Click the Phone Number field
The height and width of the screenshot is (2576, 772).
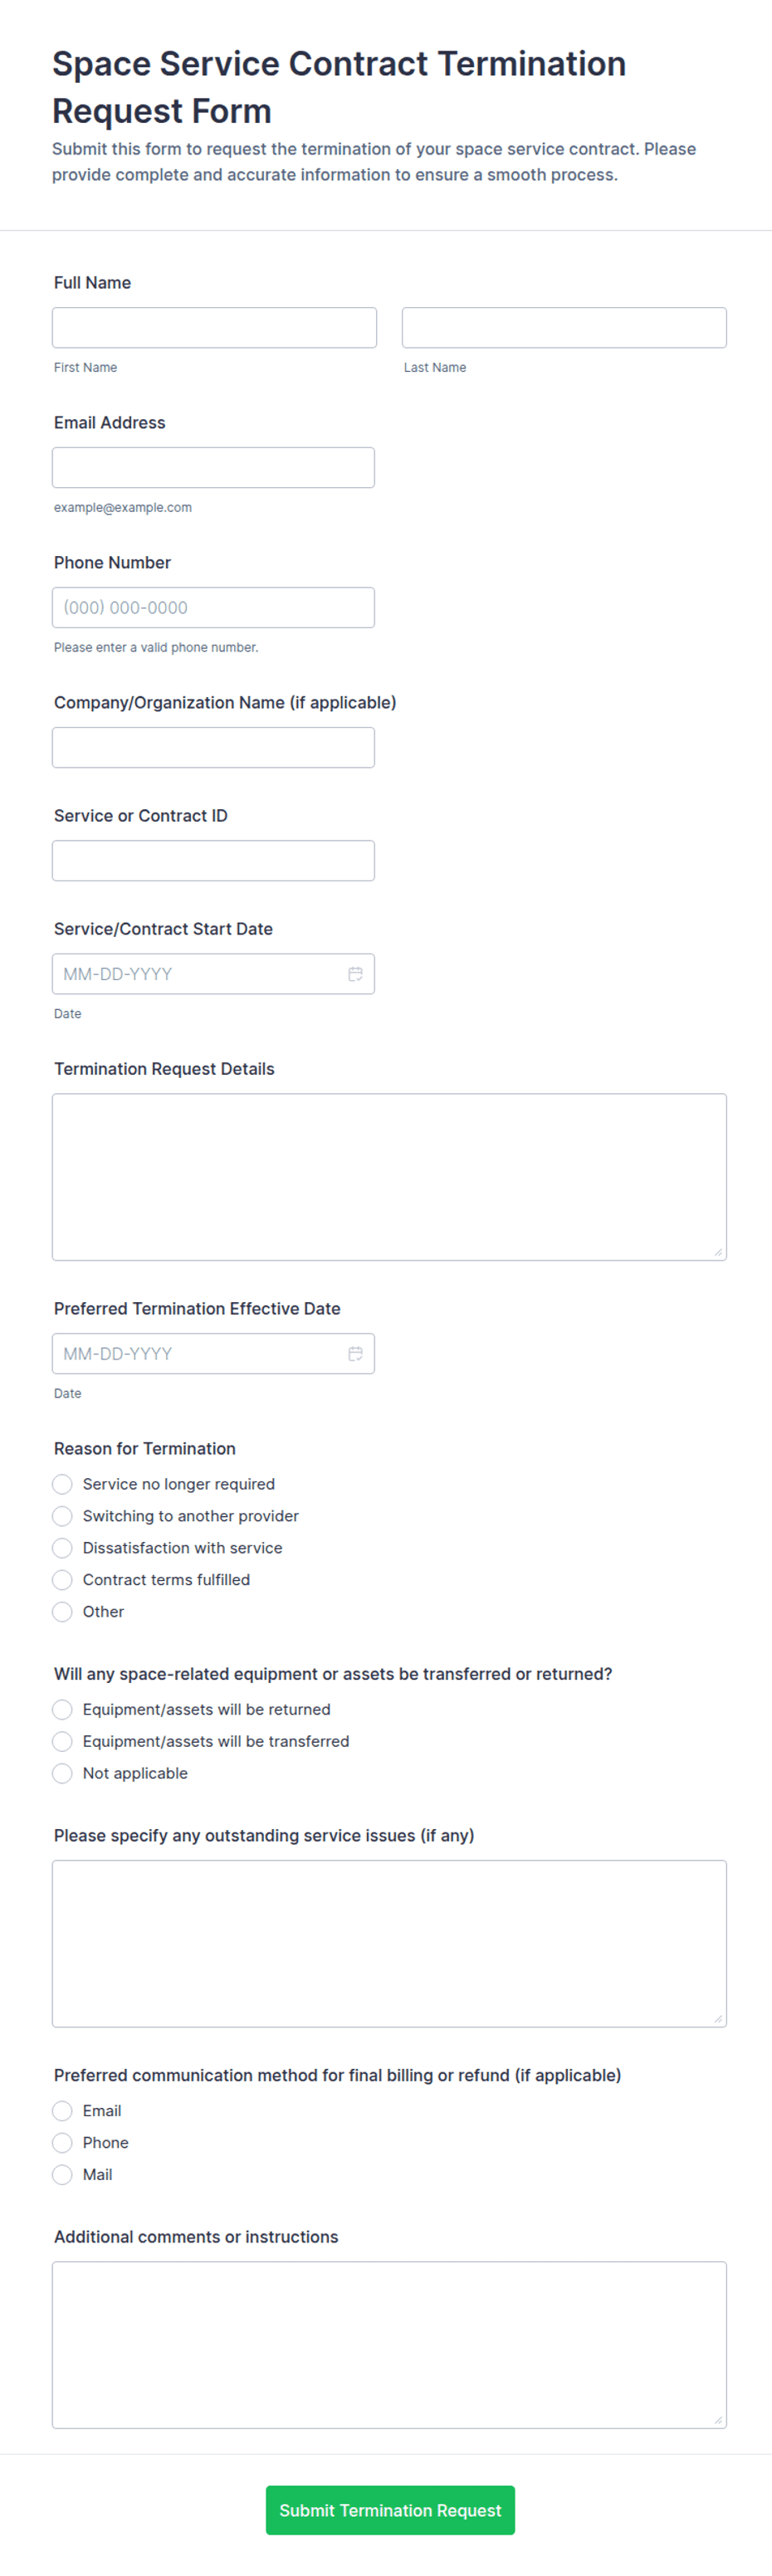213,608
